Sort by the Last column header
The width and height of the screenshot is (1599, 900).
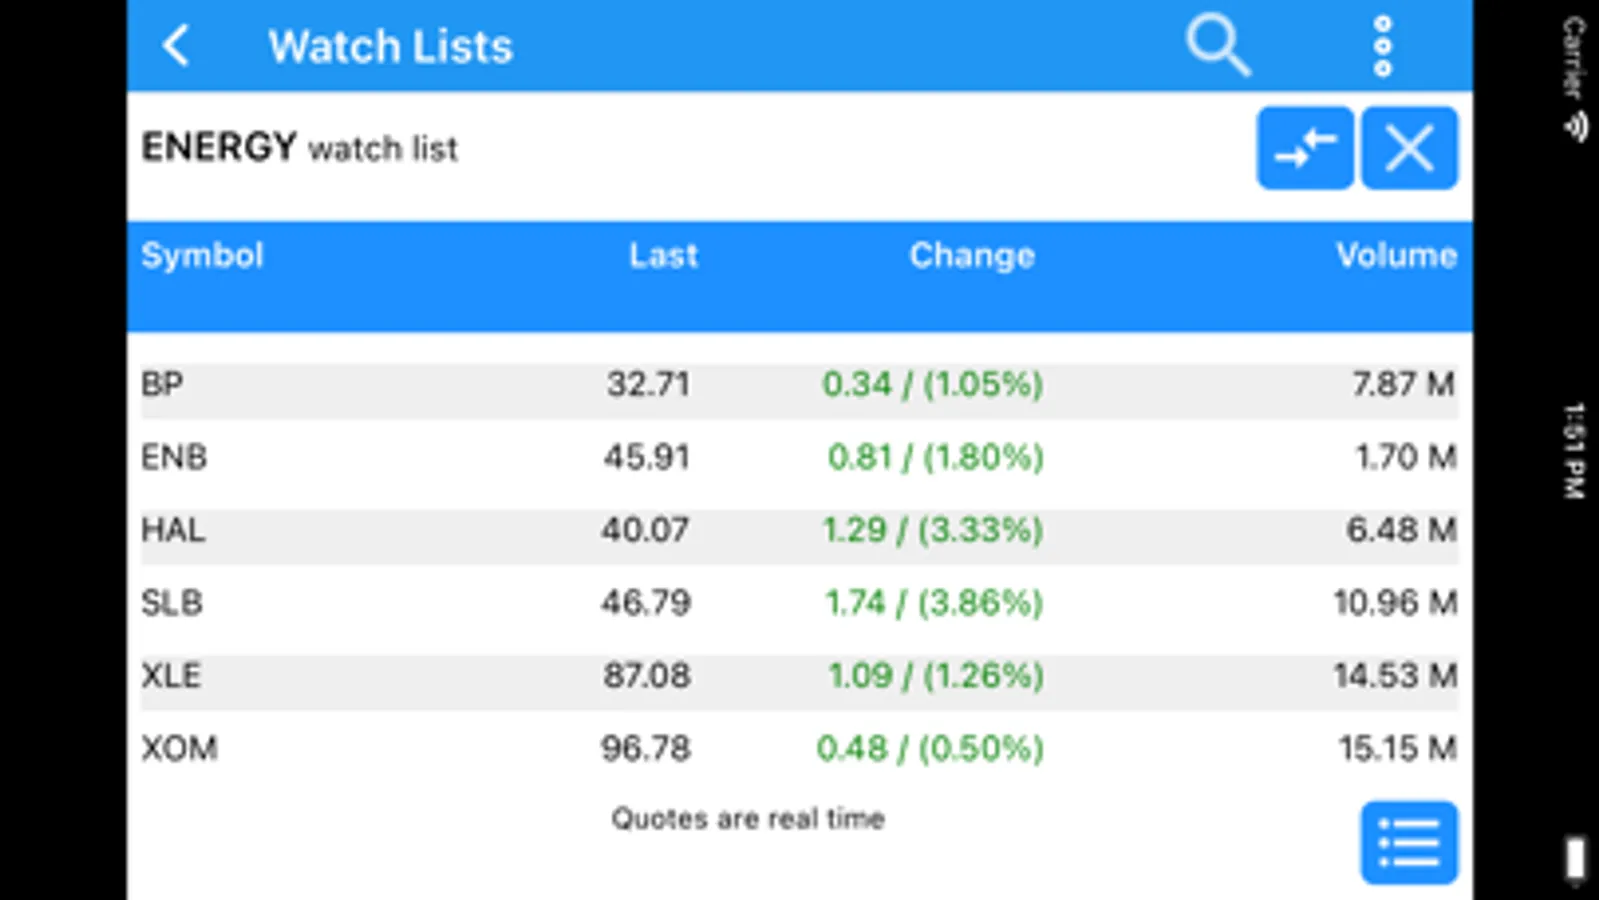[x=663, y=256]
